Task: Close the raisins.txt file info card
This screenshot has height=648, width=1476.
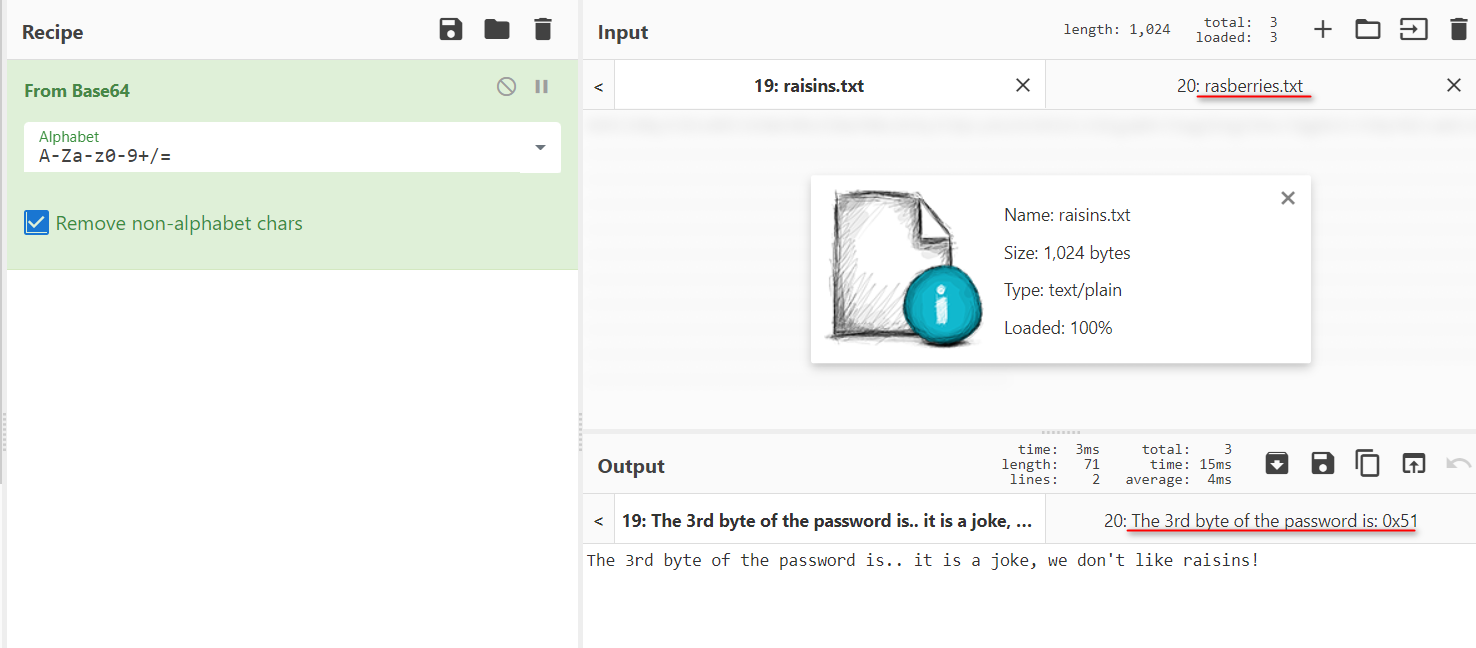Action: [1288, 198]
